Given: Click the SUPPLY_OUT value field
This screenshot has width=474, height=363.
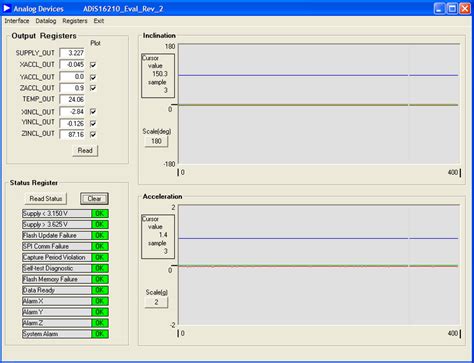Looking at the screenshot, I should coord(72,53).
